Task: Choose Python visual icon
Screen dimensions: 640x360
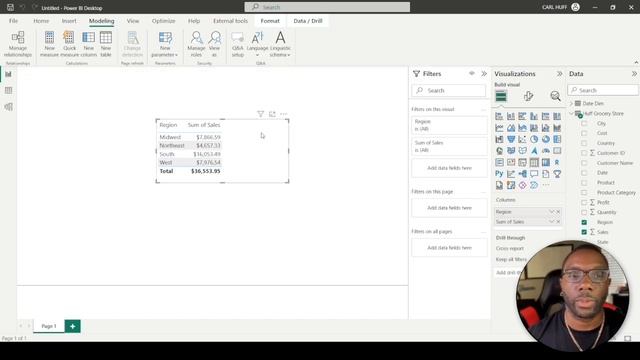Action: [x=499, y=173]
